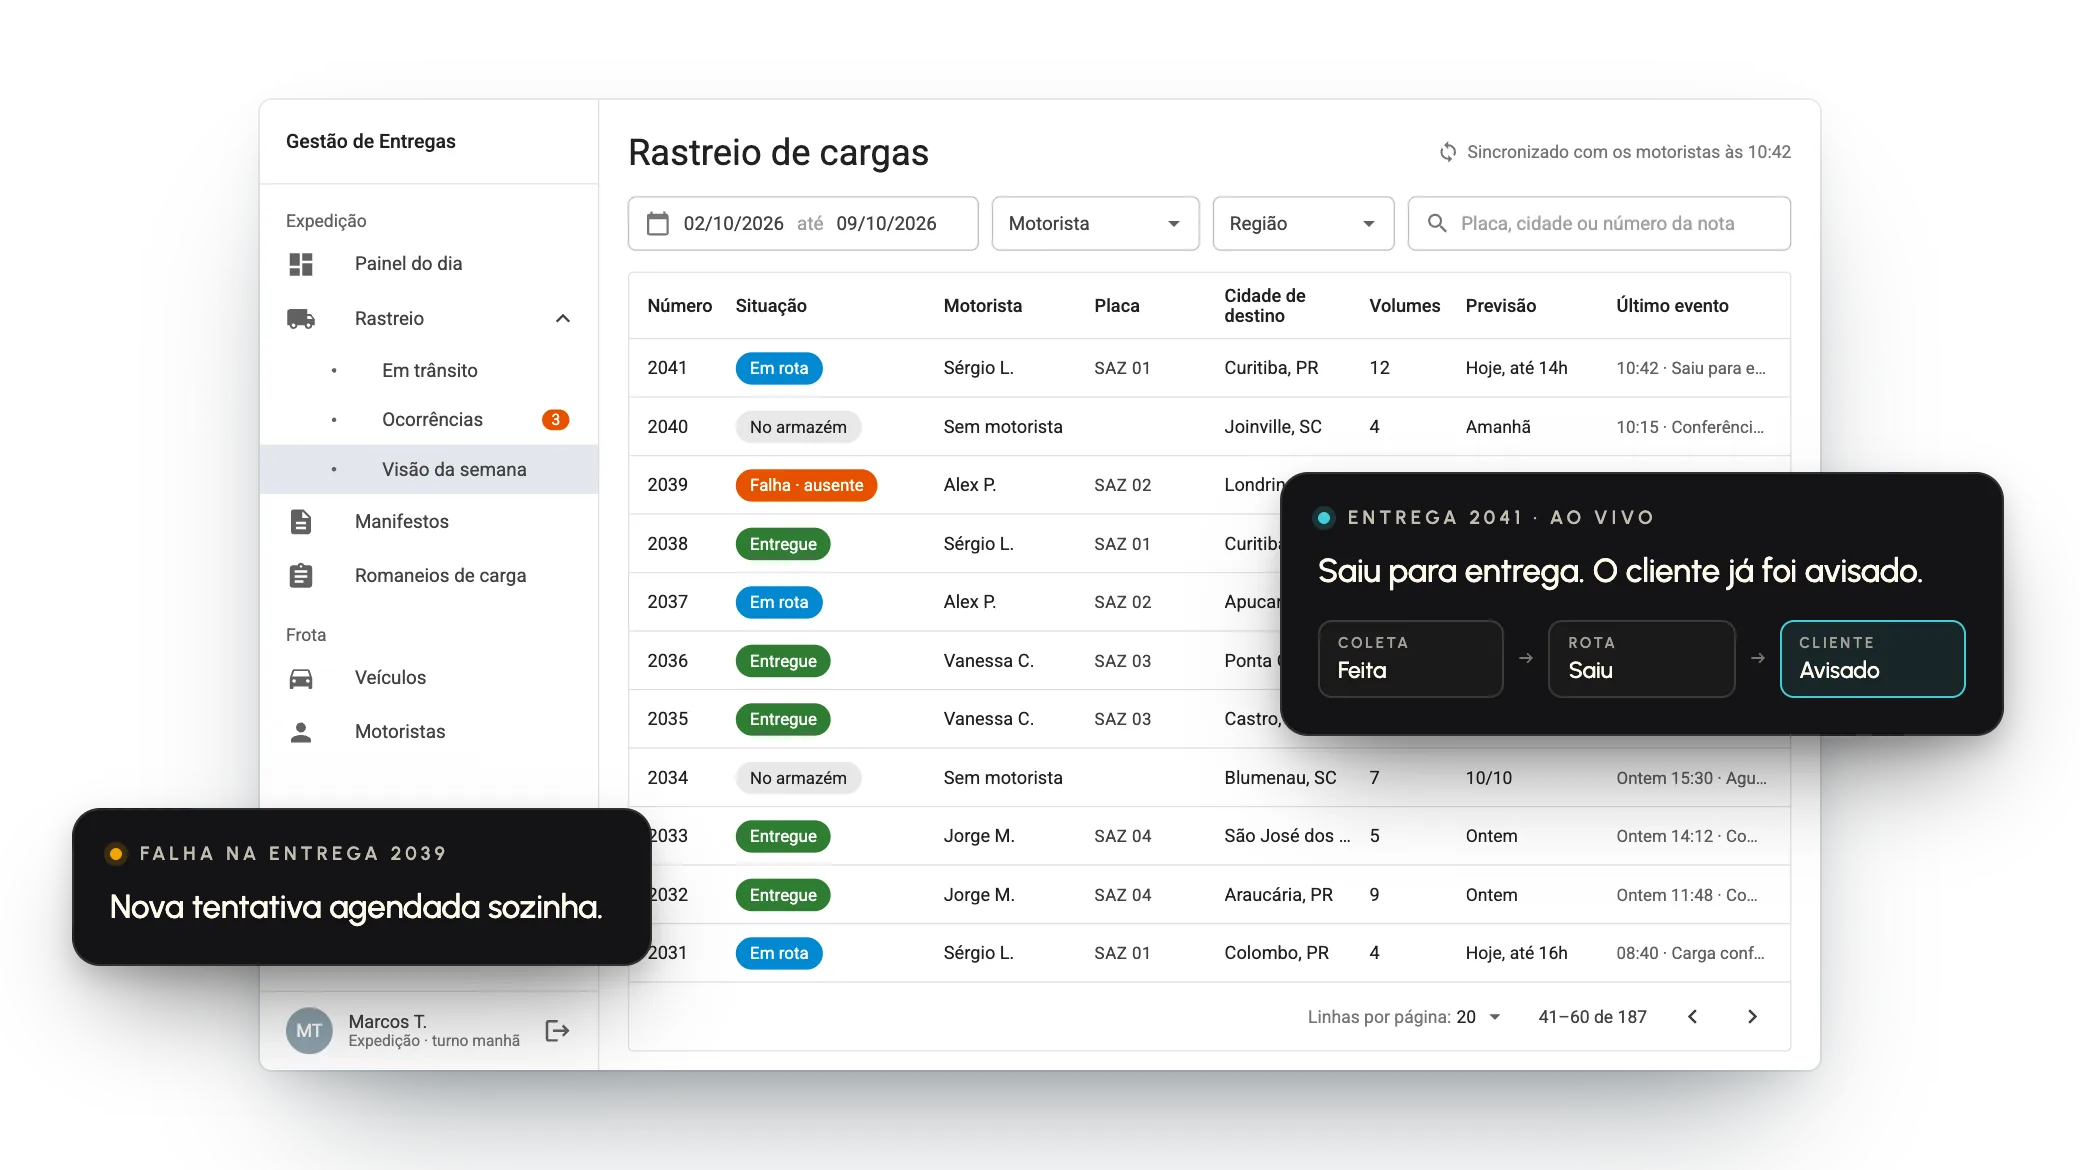Screen dimensions: 2080x1170
Task: Open the date range picker field
Action: pyautogui.click(x=803, y=224)
